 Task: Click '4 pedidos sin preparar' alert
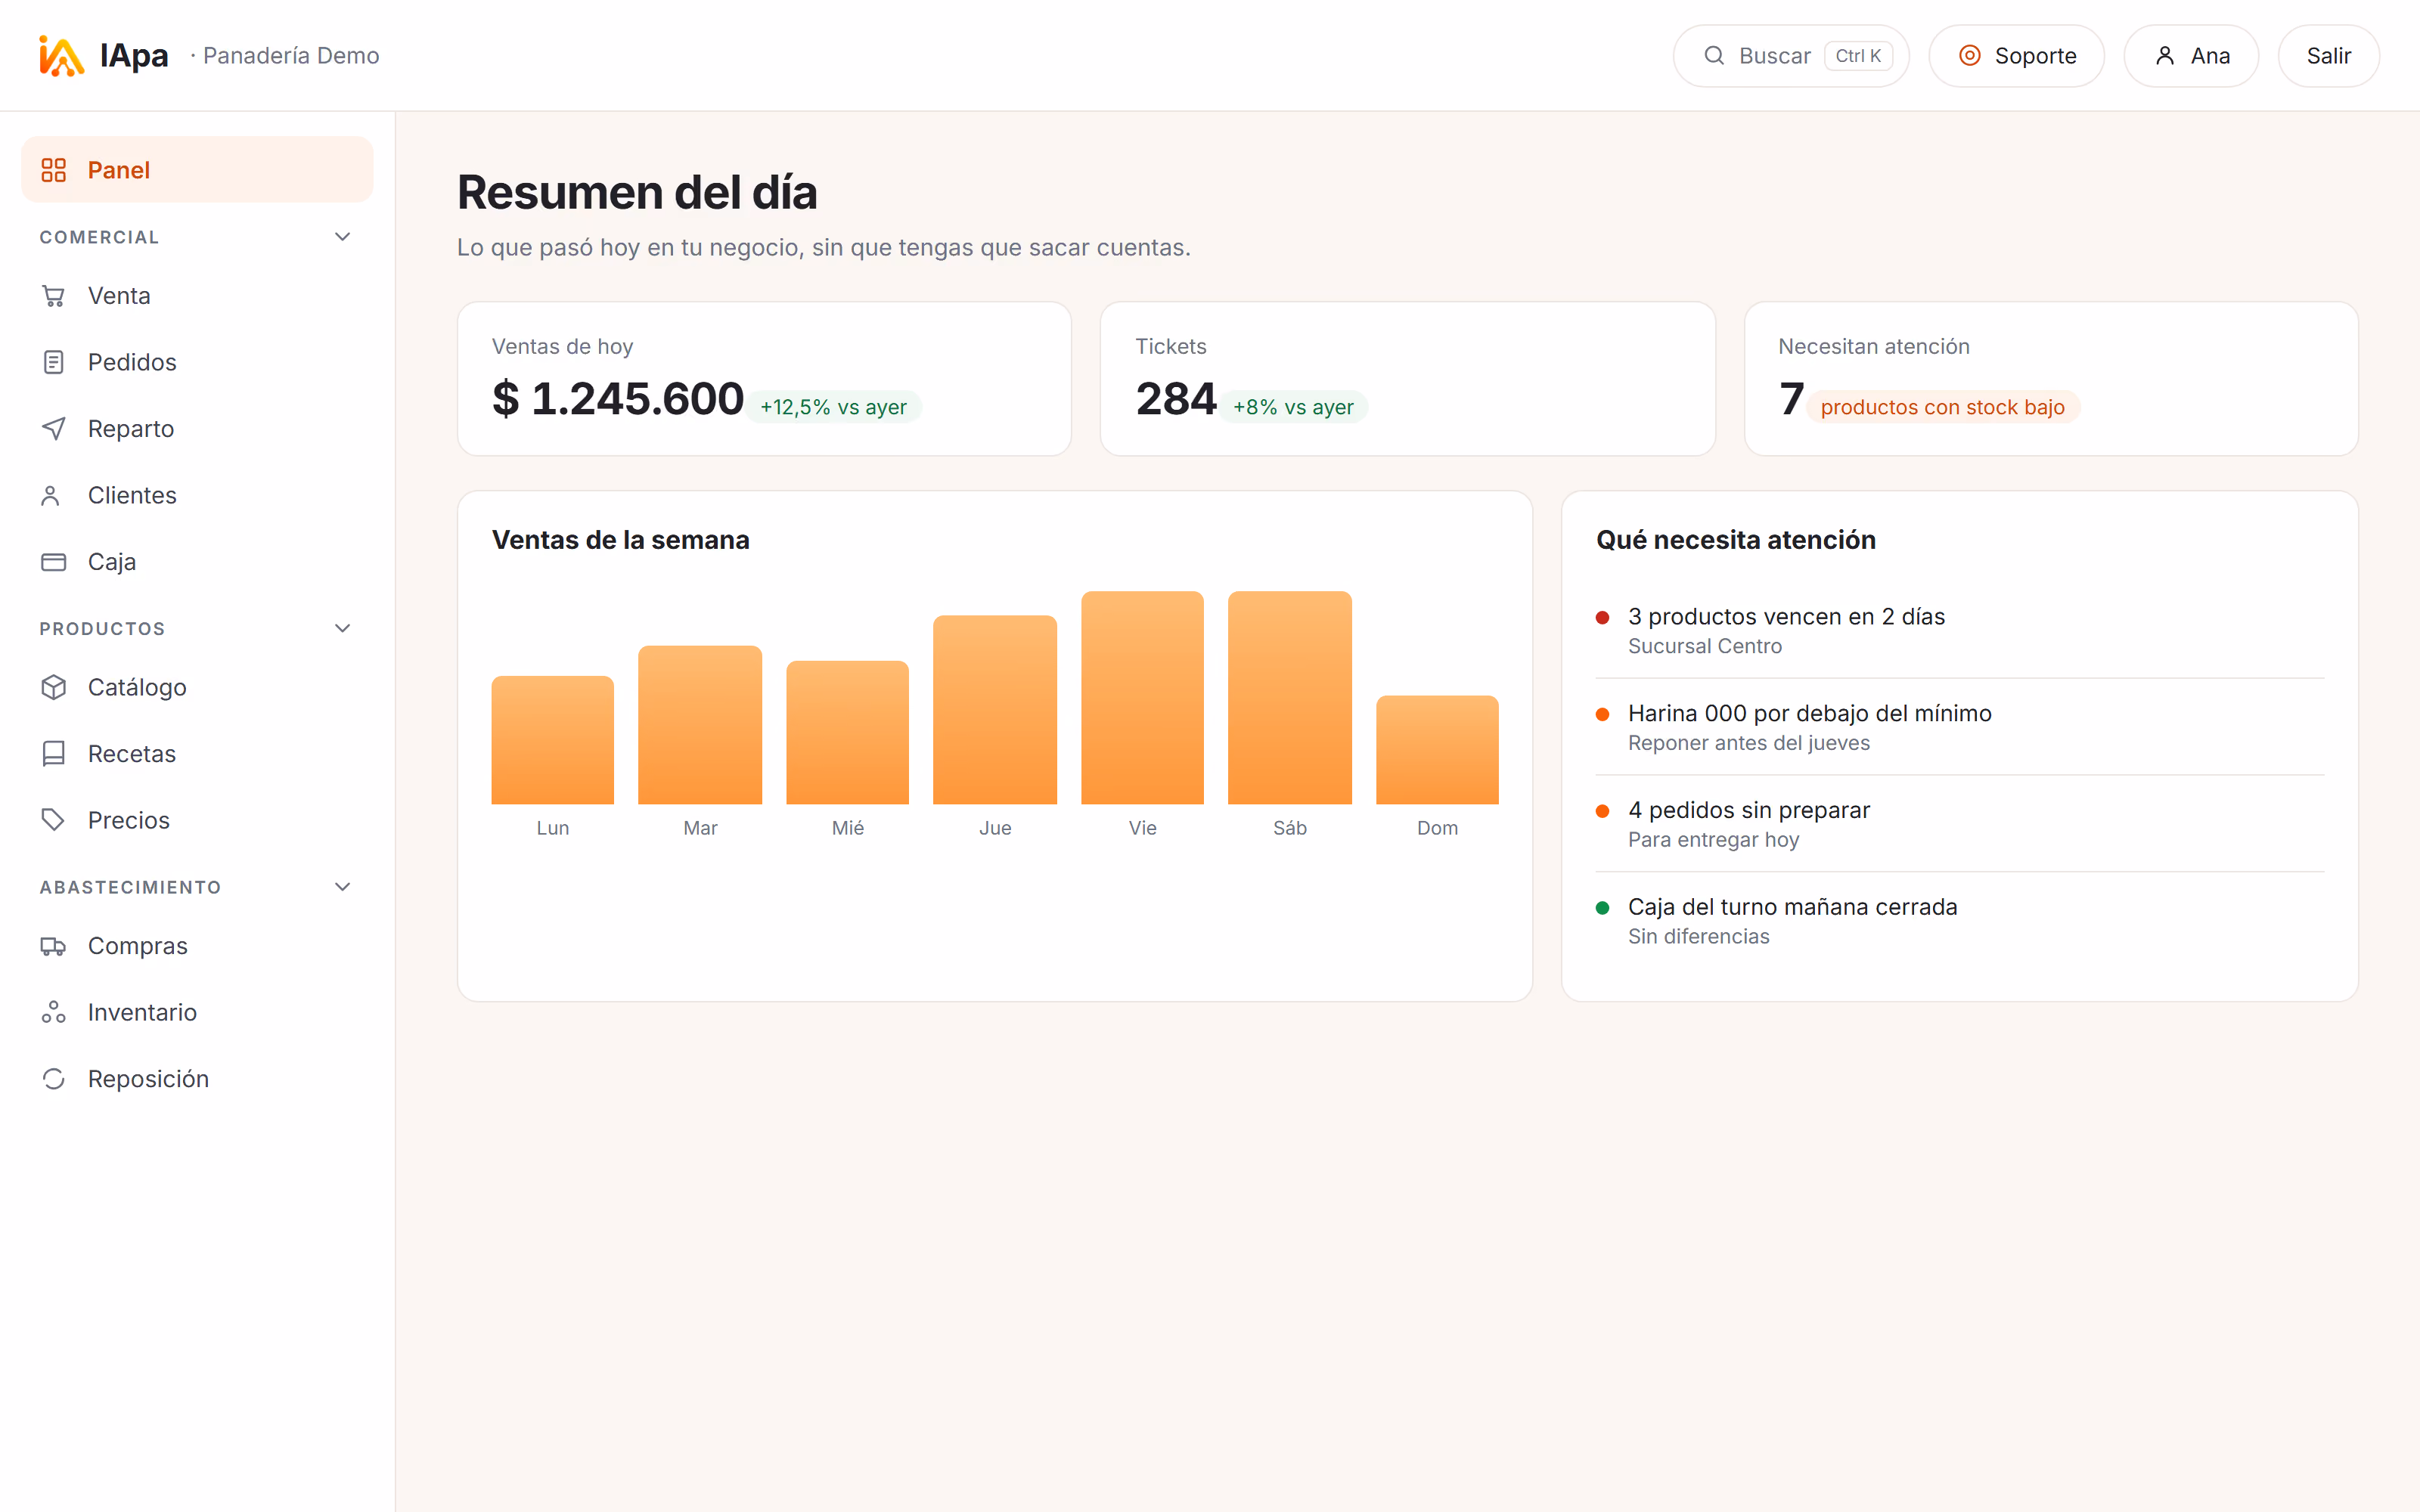tap(1959, 824)
